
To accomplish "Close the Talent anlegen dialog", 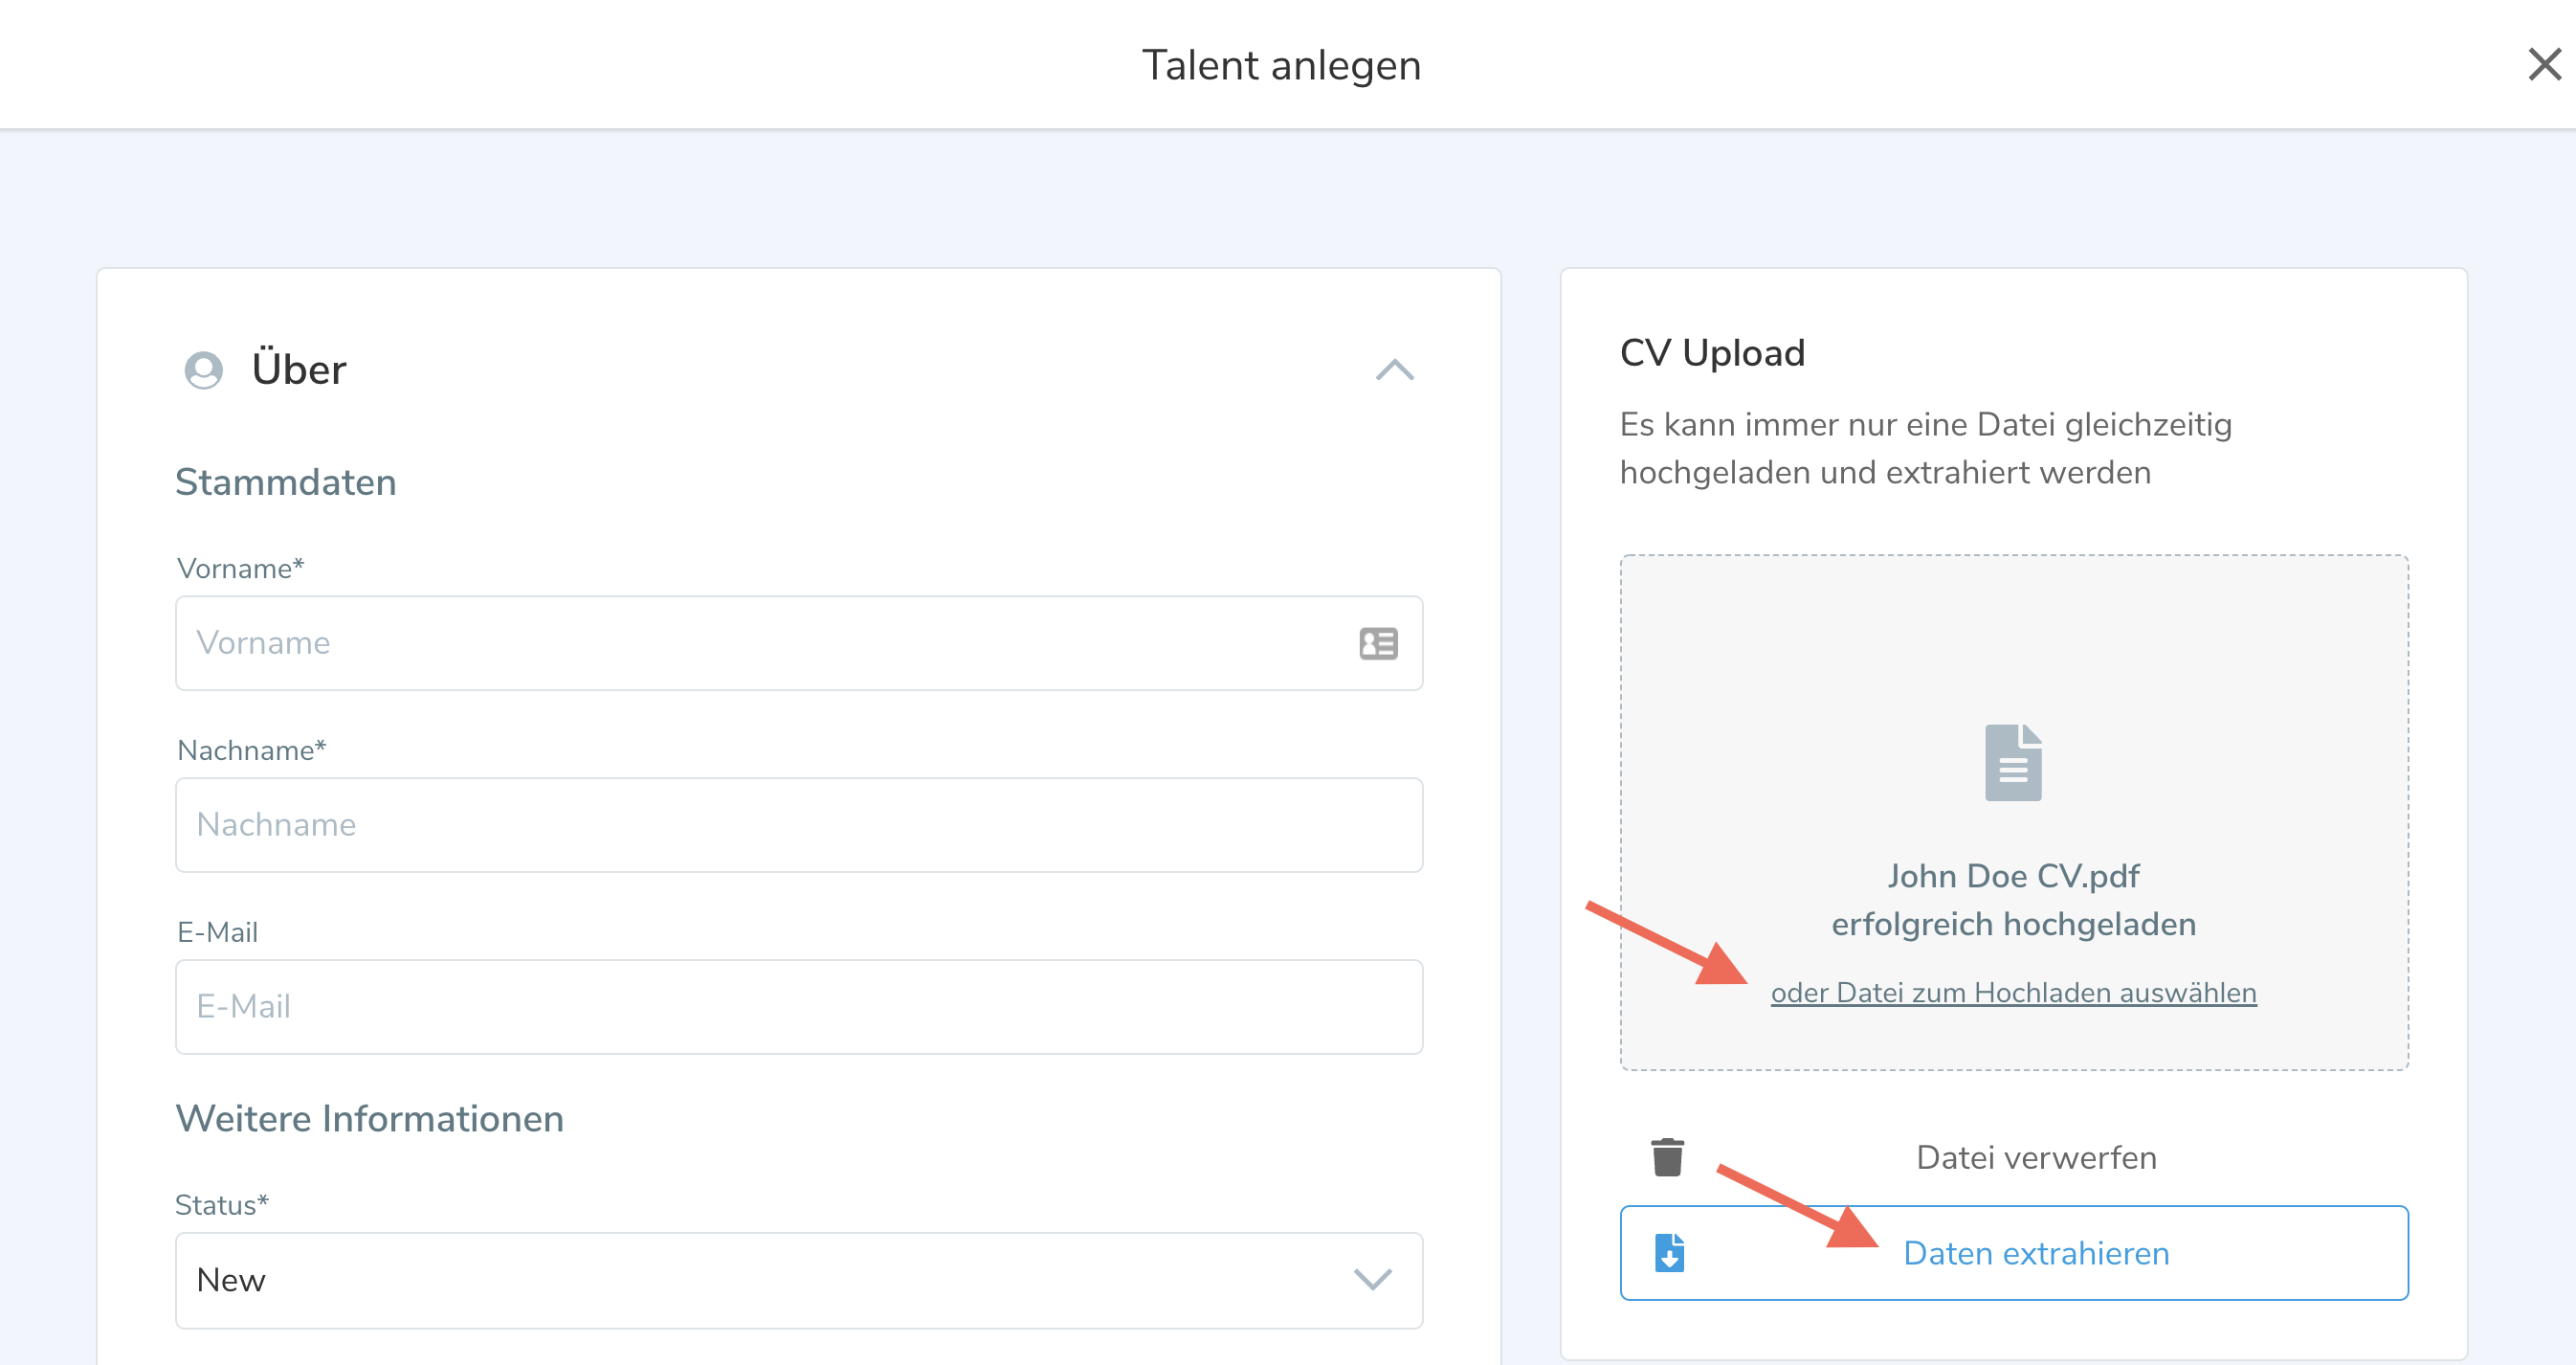I will coord(2544,65).
